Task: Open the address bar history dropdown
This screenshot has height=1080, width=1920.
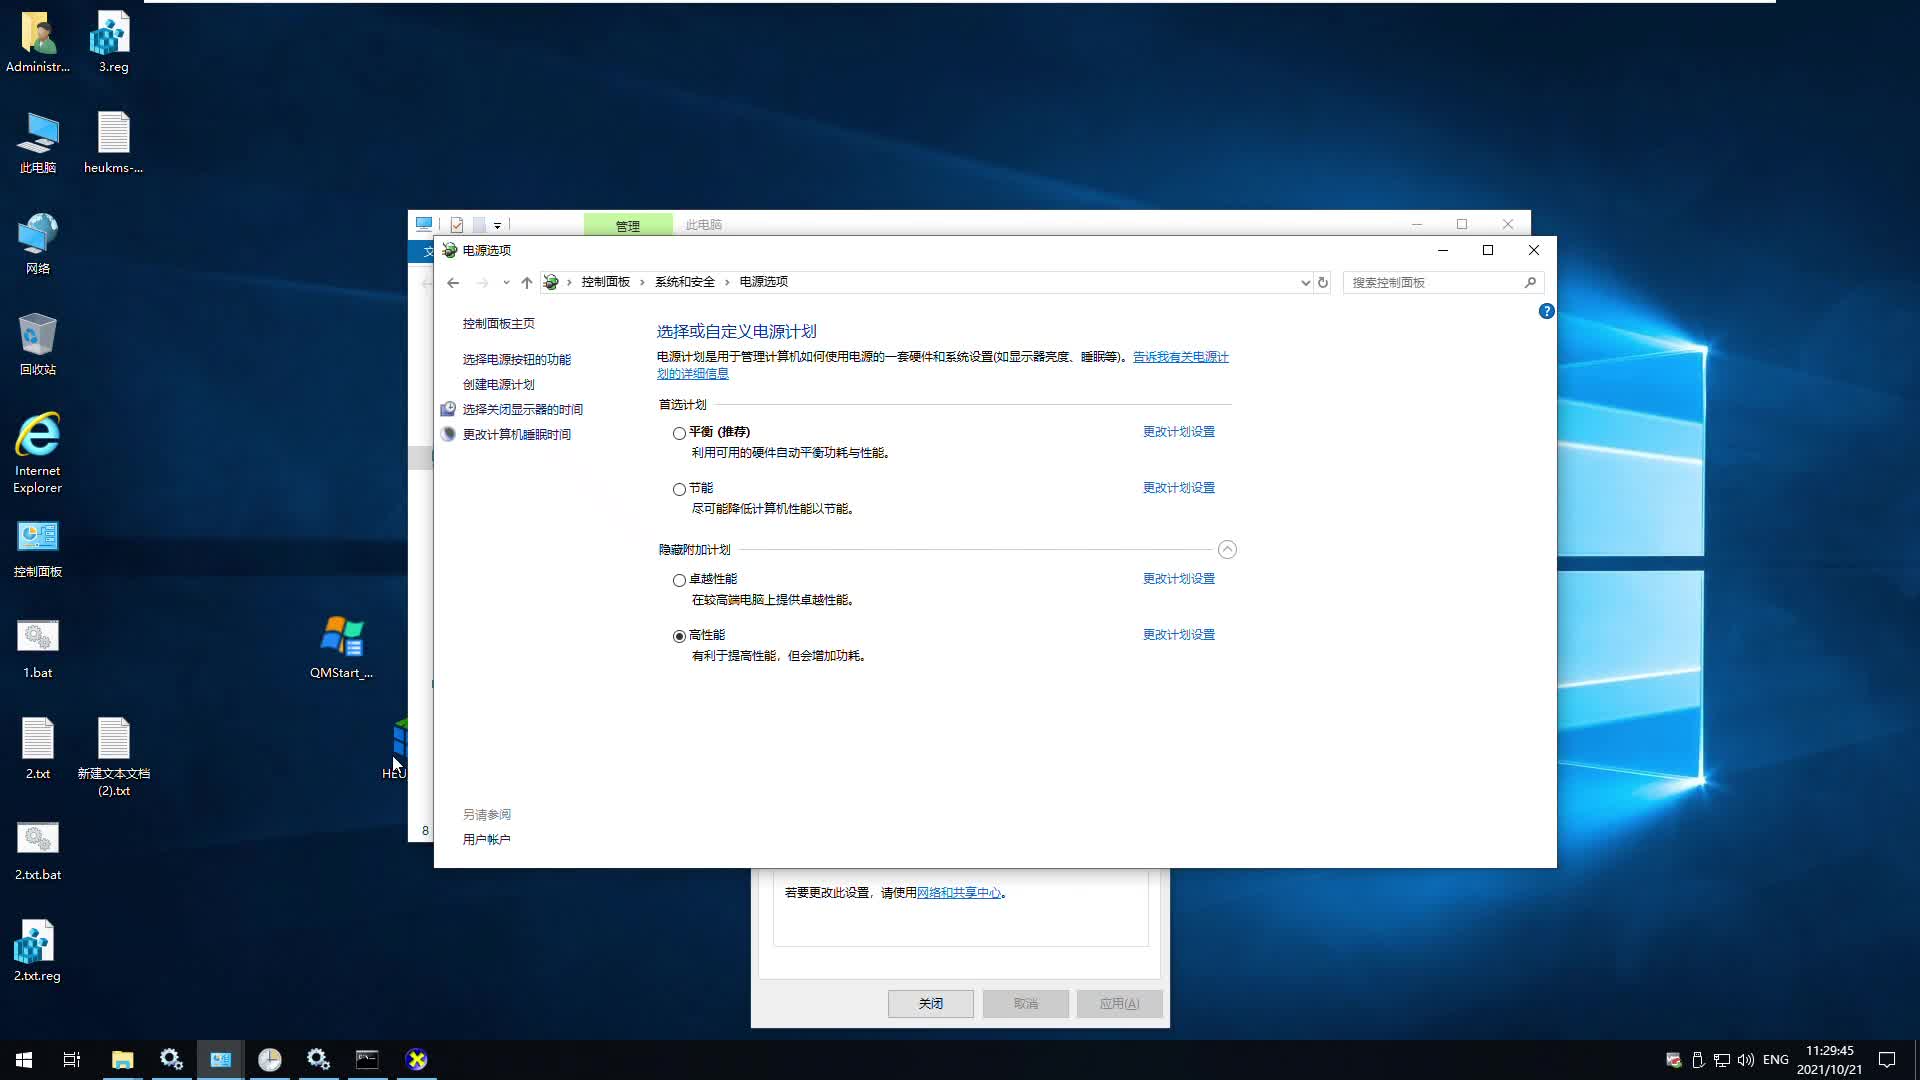Action: pos(1305,283)
